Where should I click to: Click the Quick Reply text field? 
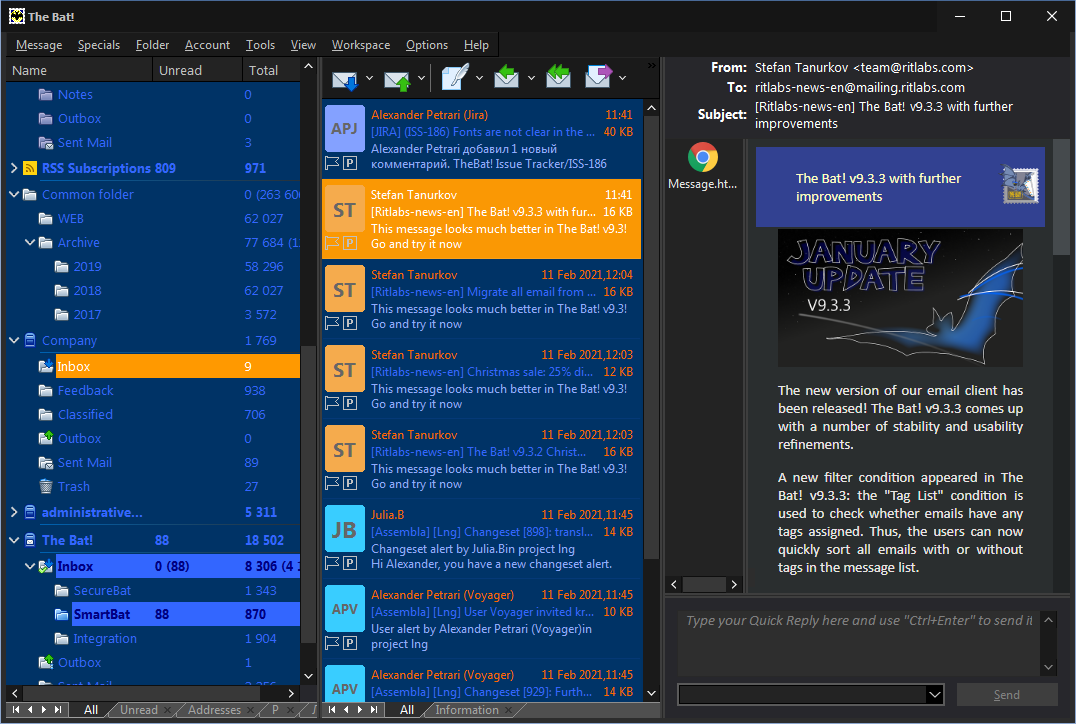click(859, 643)
